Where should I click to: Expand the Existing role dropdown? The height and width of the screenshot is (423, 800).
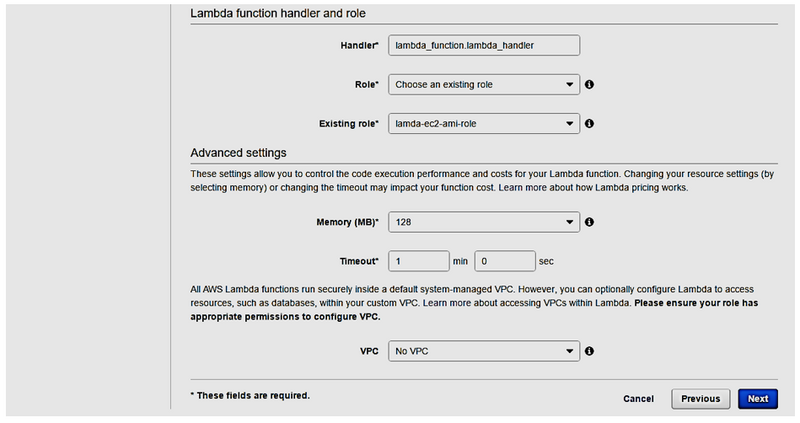[x=484, y=124]
